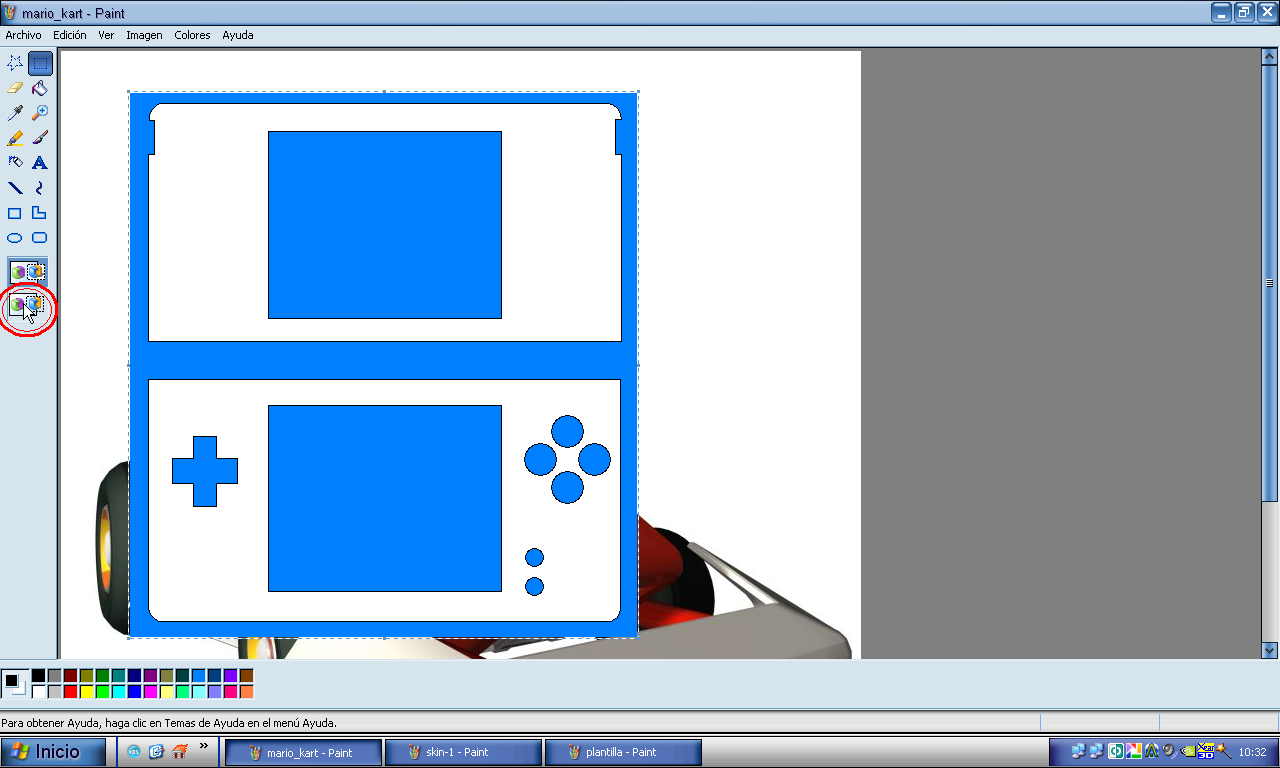Click the blue D-pad cross on the drawing

(205, 470)
